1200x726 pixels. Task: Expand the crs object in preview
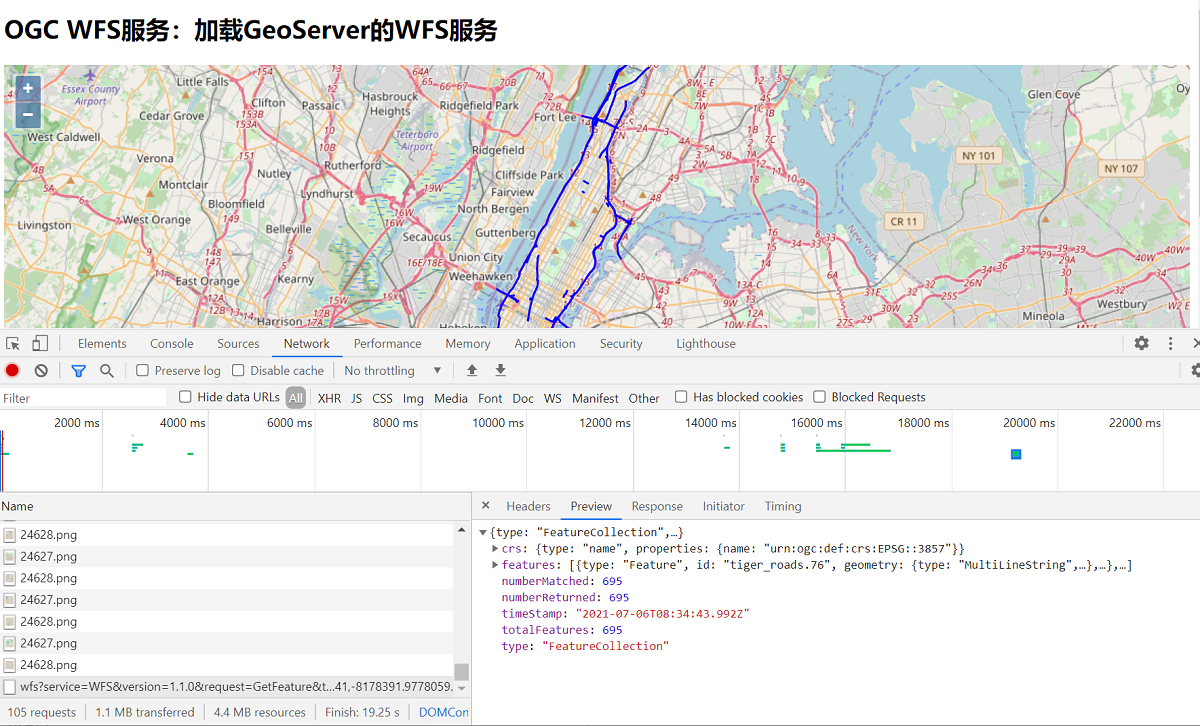[x=496, y=549]
